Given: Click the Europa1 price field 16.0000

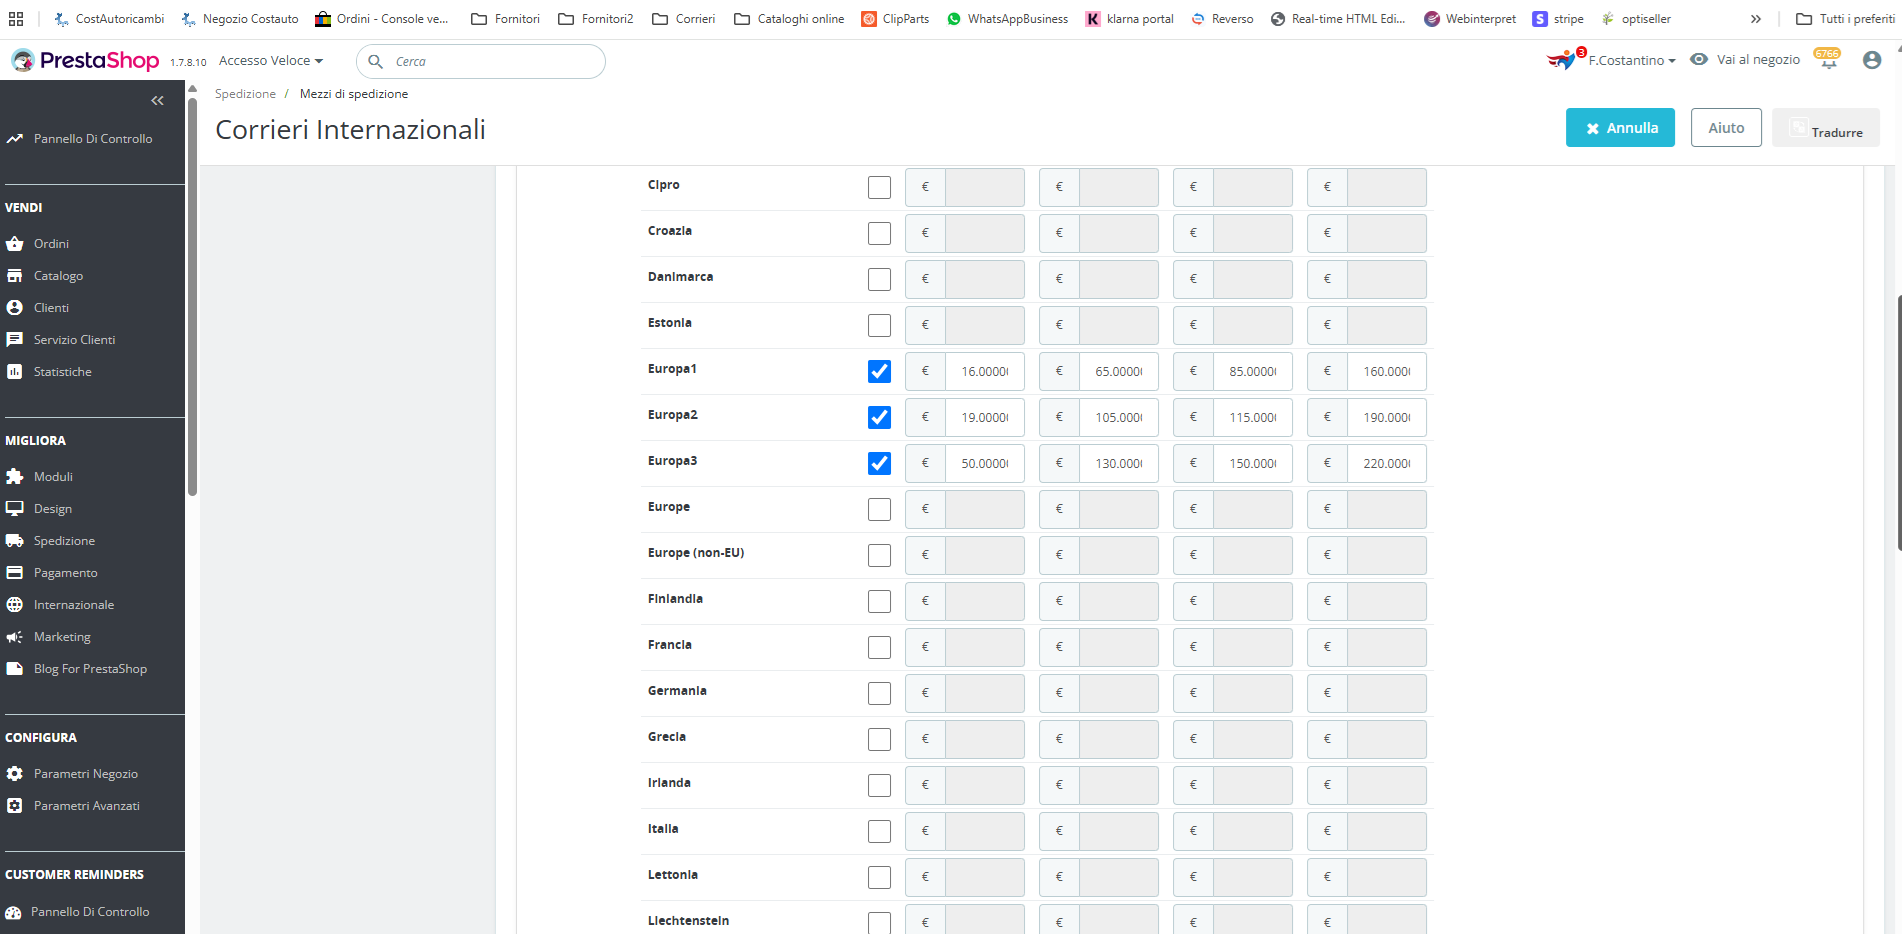Looking at the screenshot, I should (985, 371).
